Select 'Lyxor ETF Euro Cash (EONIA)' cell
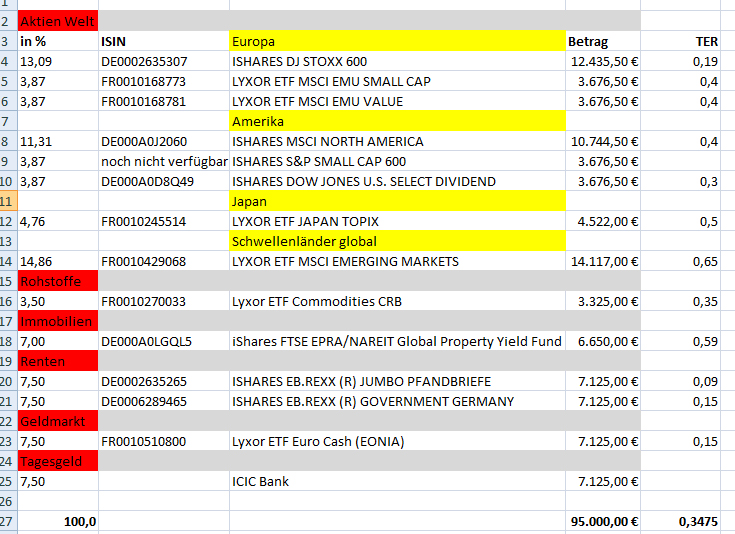The image size is (735, 534). [x=398, y=442]
